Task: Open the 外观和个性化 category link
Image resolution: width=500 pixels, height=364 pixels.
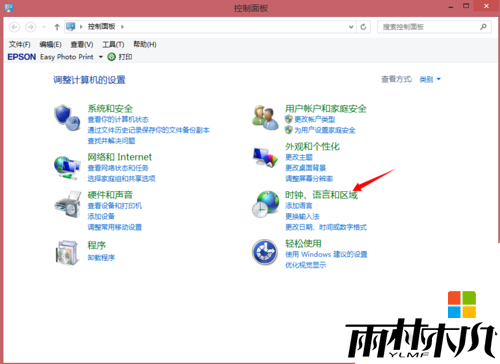Action: [312, 146]
